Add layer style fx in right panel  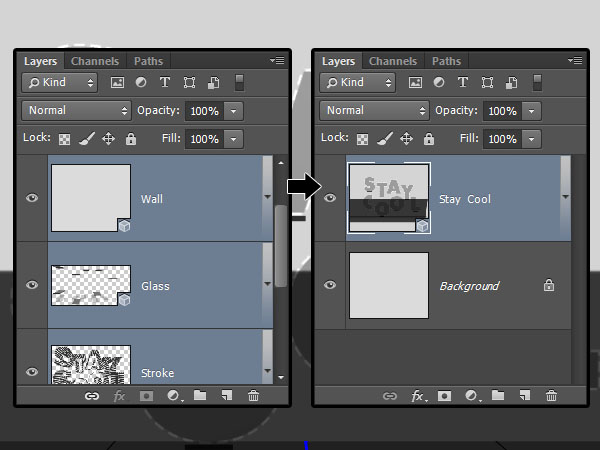(x=418, y=396)
